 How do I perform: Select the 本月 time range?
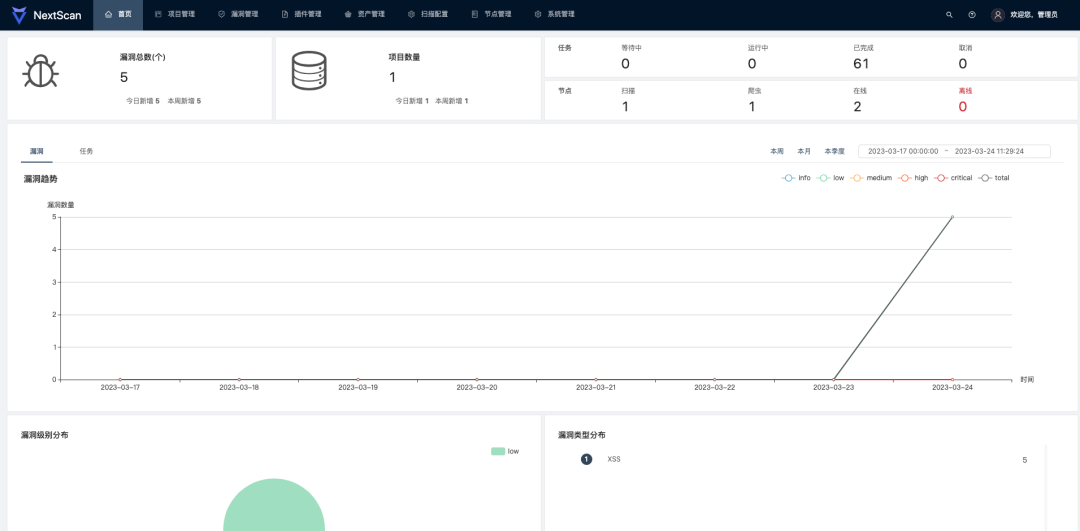click(x=804, y=151)
